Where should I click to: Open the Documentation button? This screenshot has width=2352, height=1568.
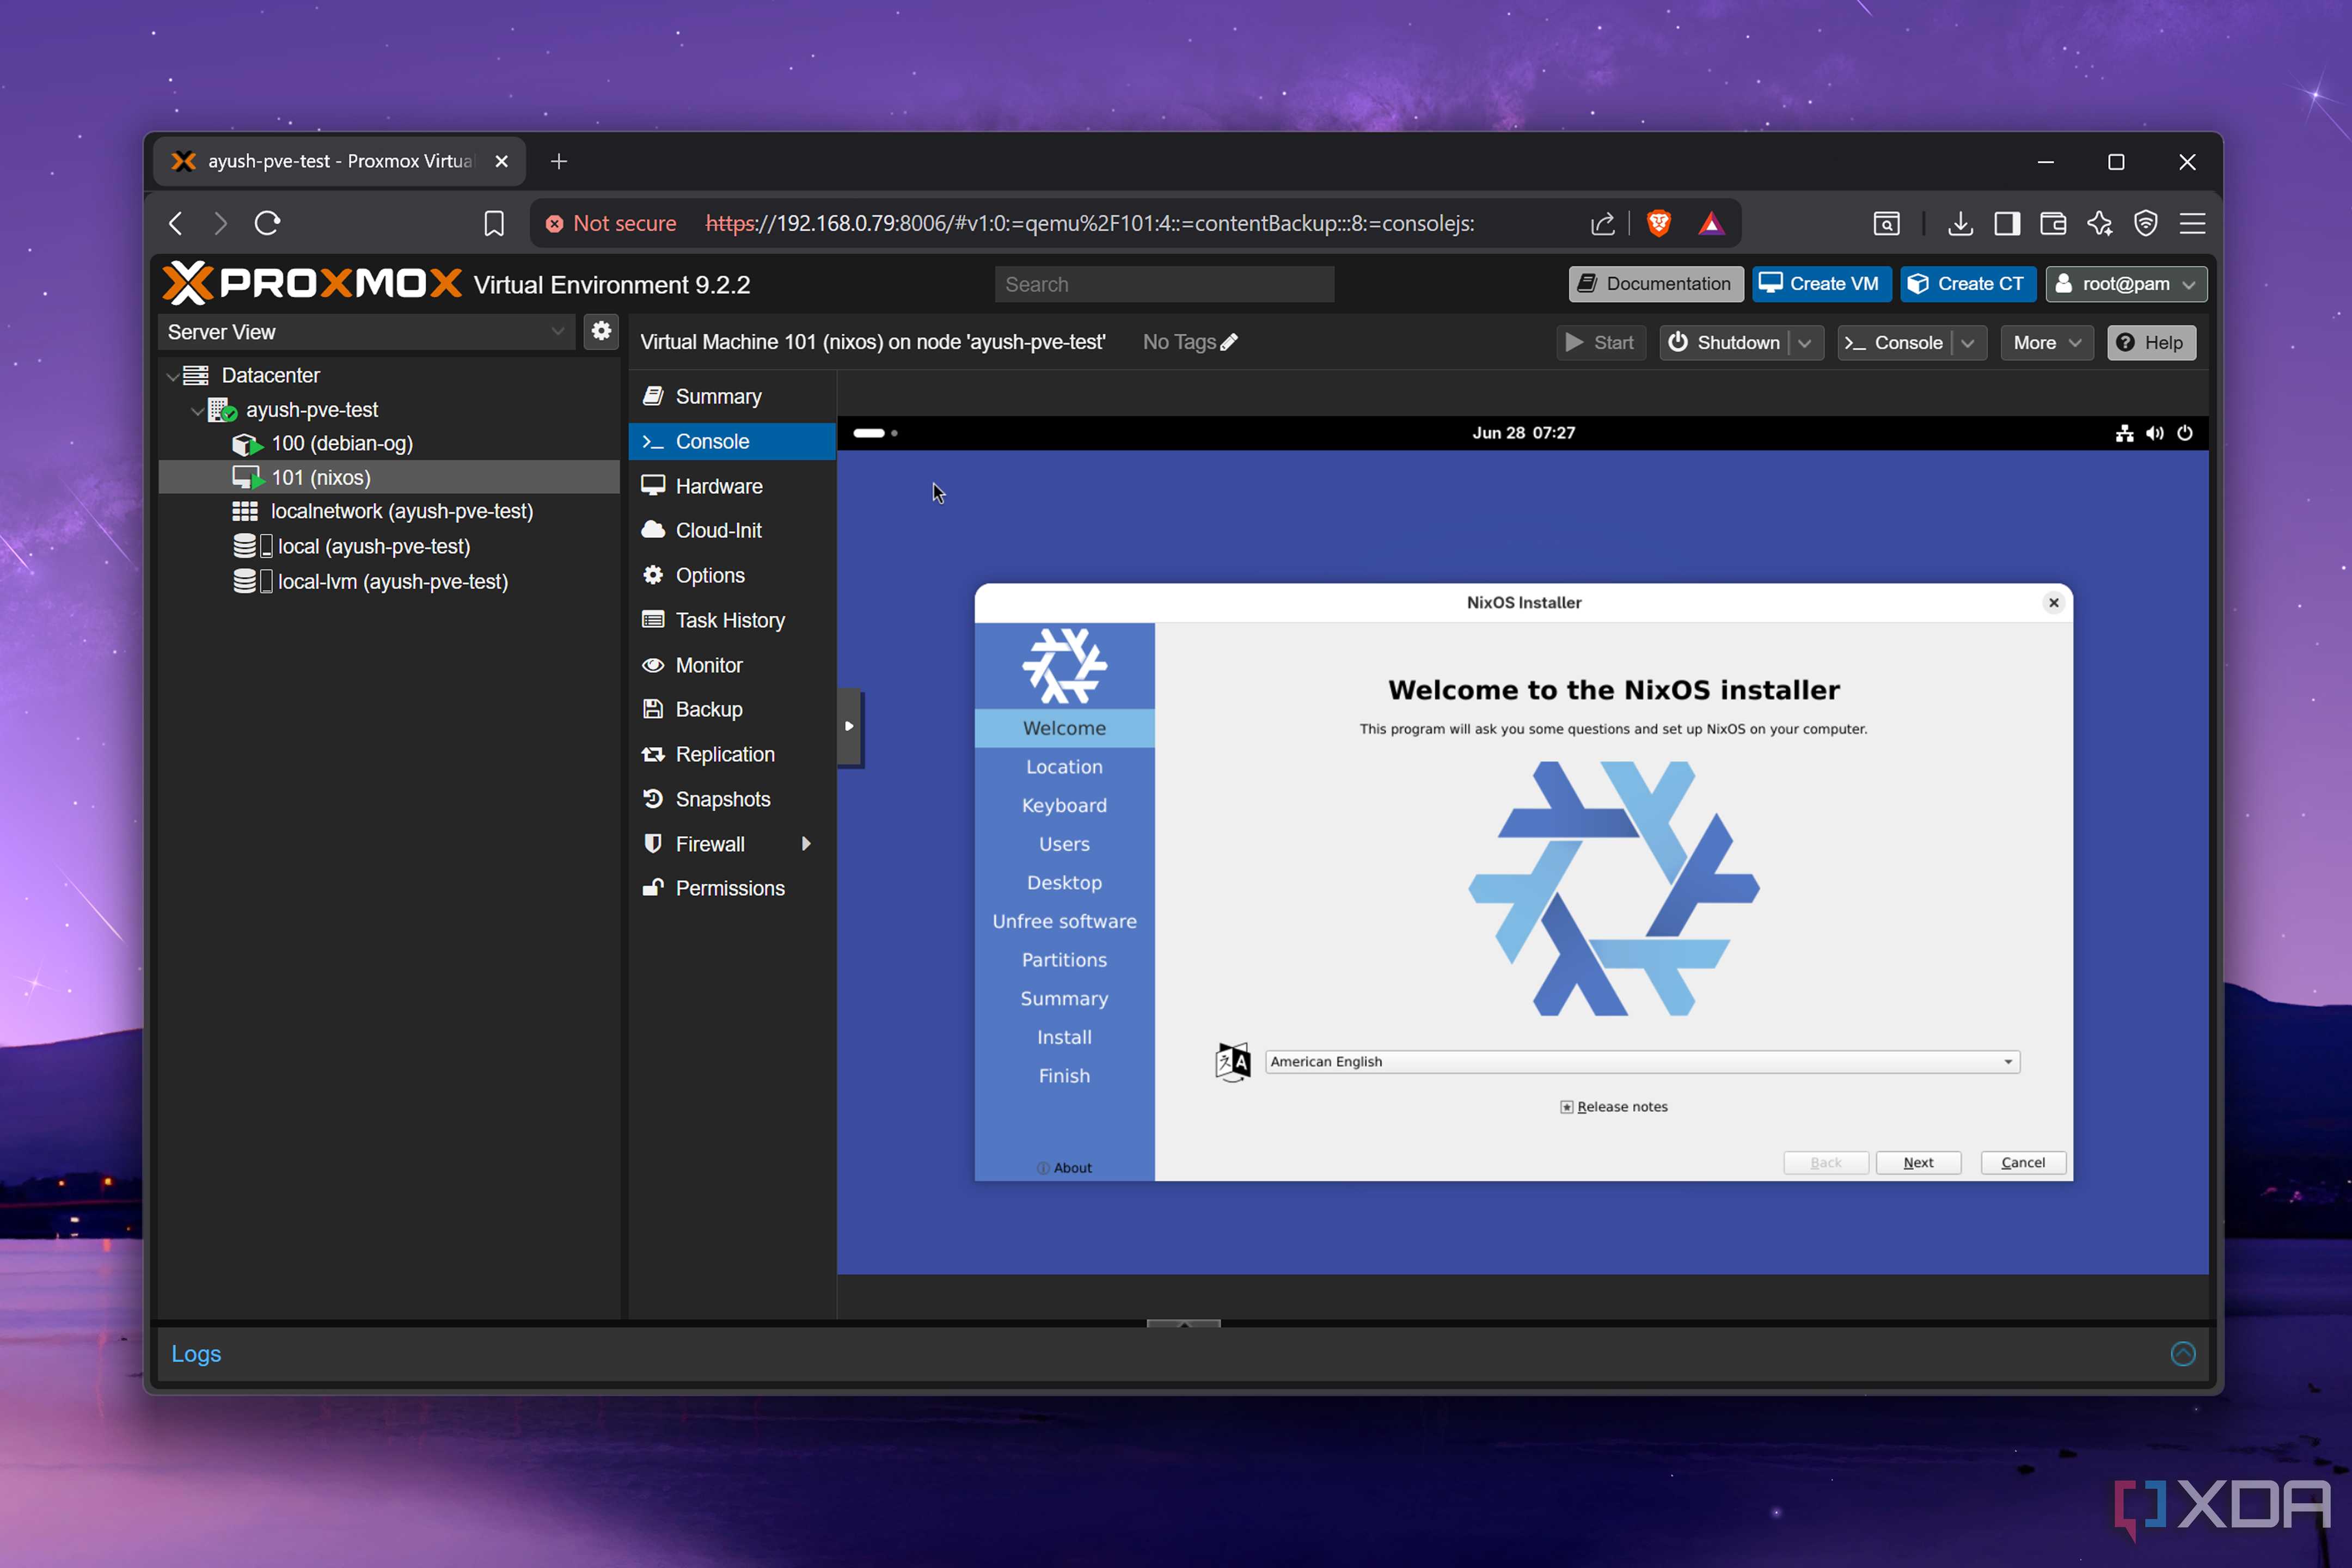(x=1656, y=284)
